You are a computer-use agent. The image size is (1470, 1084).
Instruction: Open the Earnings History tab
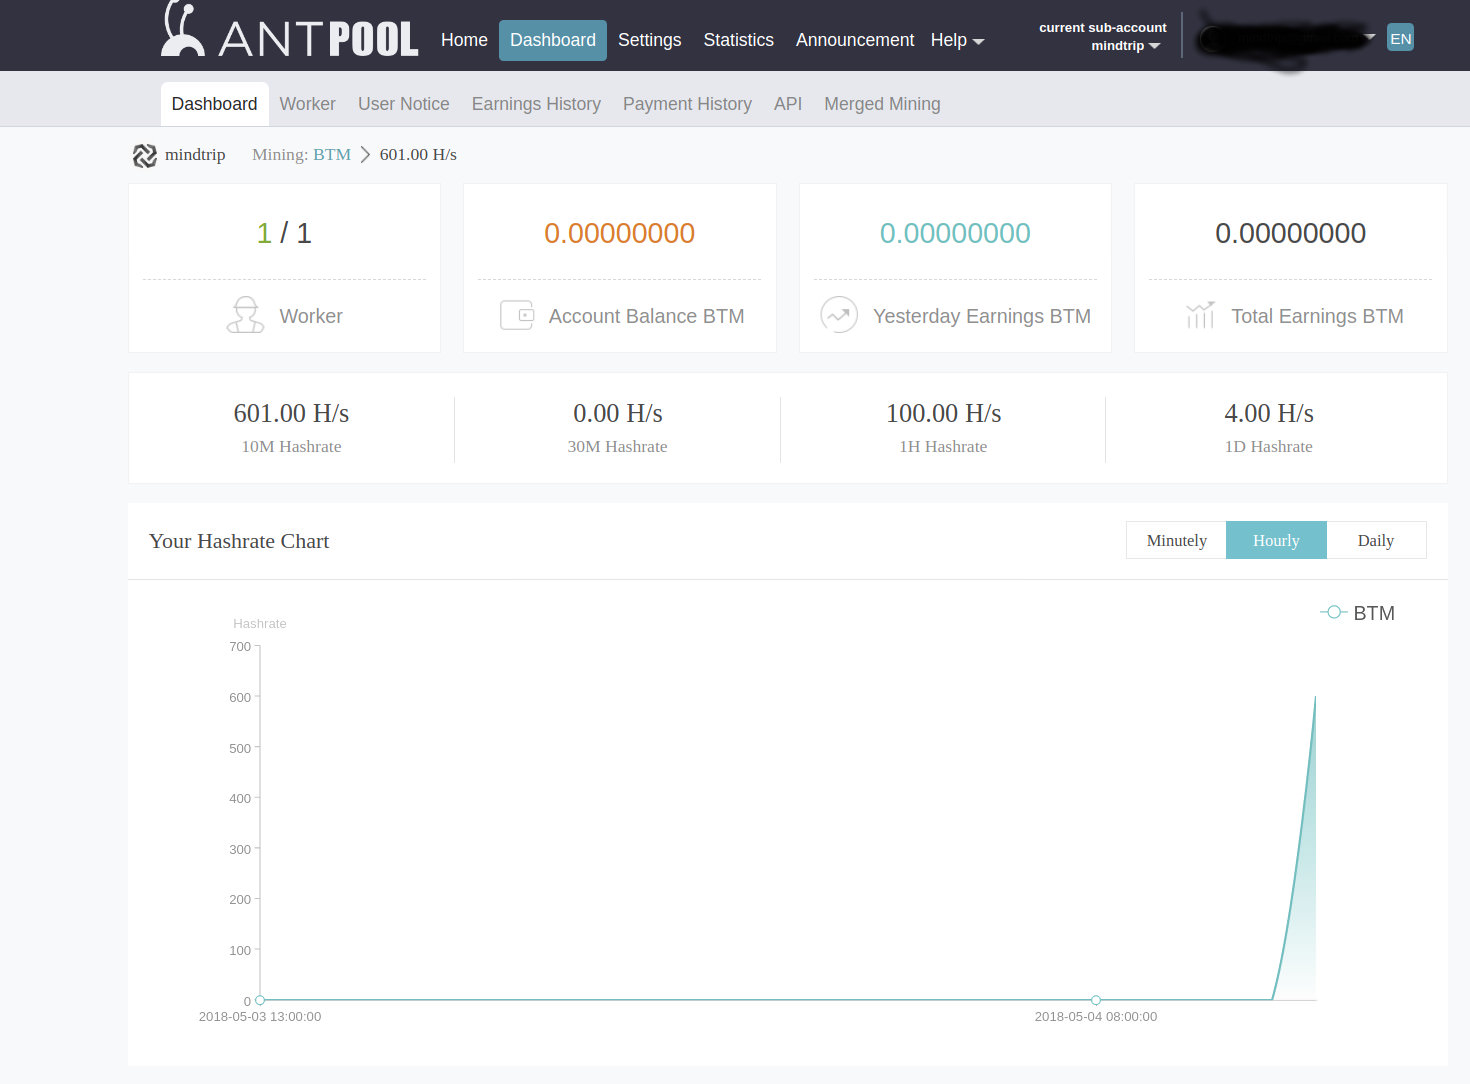[x=536, y=104]
